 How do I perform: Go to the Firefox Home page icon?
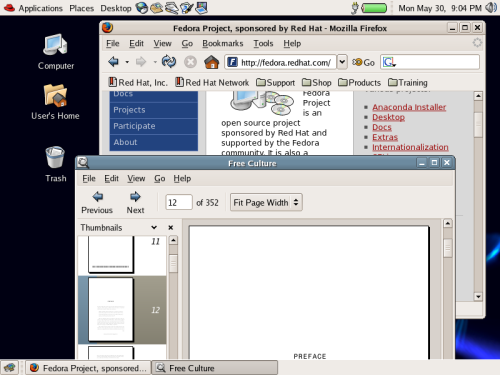(212, 62)
